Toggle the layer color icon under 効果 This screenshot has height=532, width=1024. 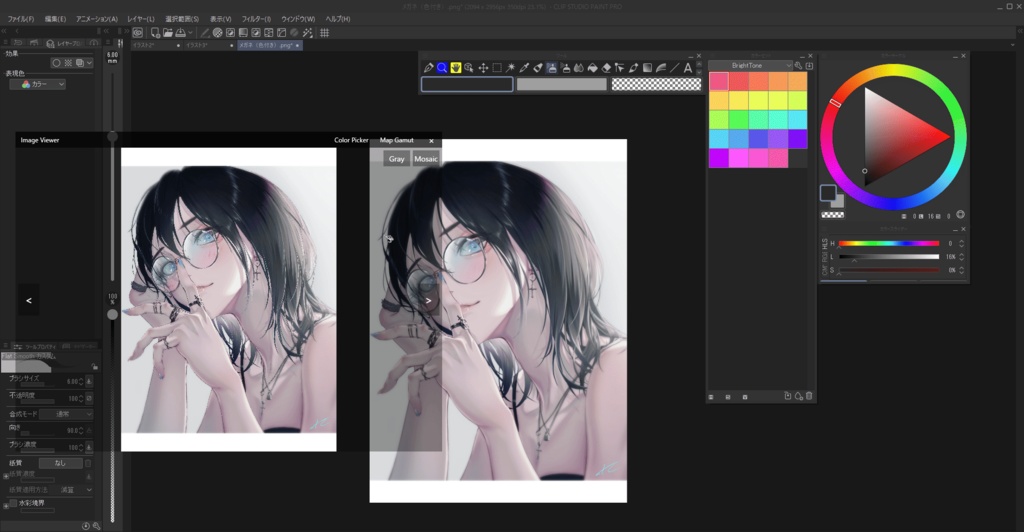[x=79, y=63]
